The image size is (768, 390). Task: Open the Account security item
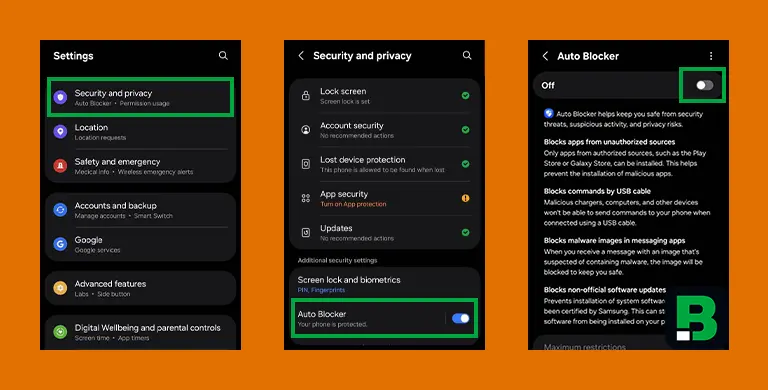pos(384,130)
